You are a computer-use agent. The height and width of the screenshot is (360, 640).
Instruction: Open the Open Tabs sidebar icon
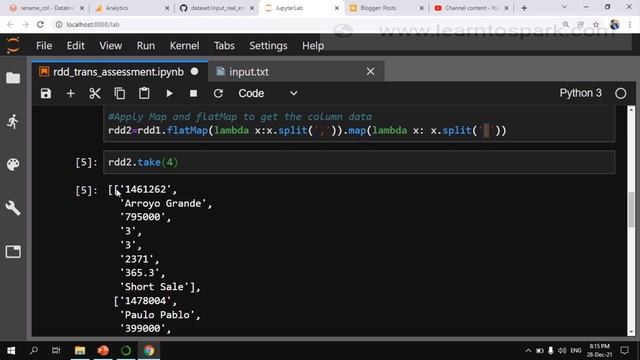tap(13, 251)
